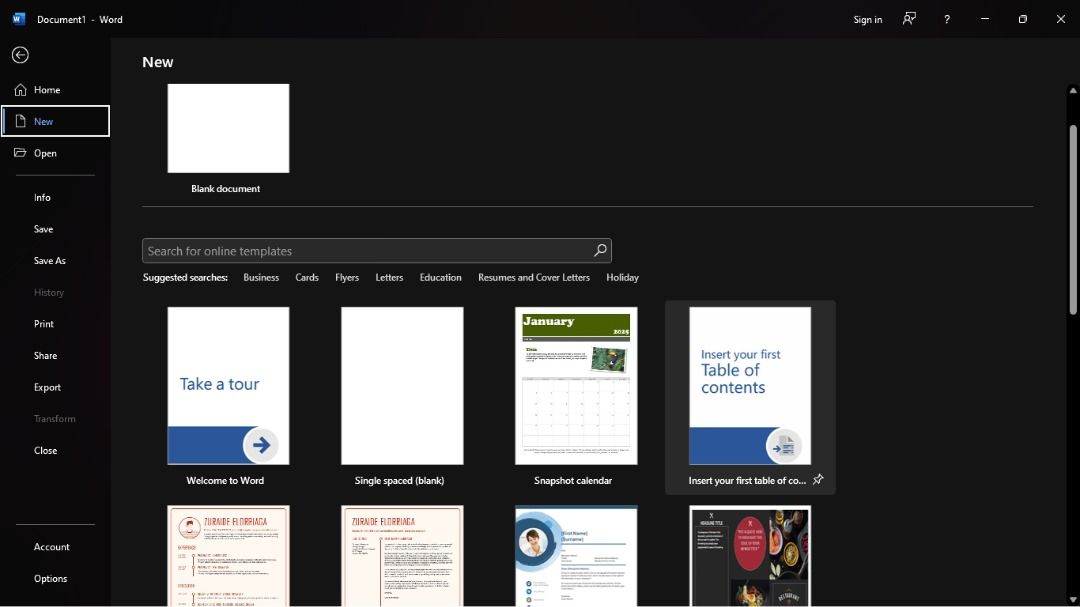Select the Zuraide Florriaga cover letter template
Viewport: 1080px width, 607px height.
(402, 556)
